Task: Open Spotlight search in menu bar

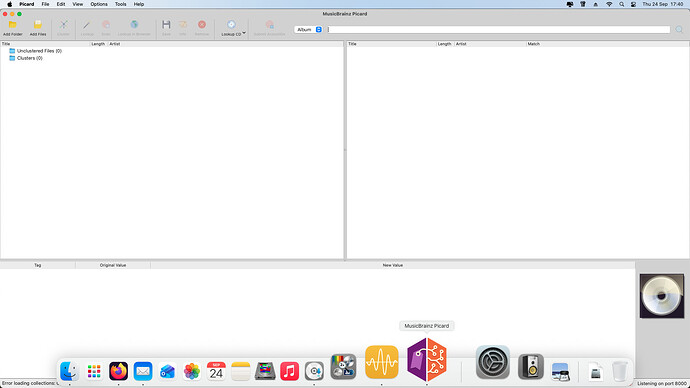Action: click(x=621, y=4)
